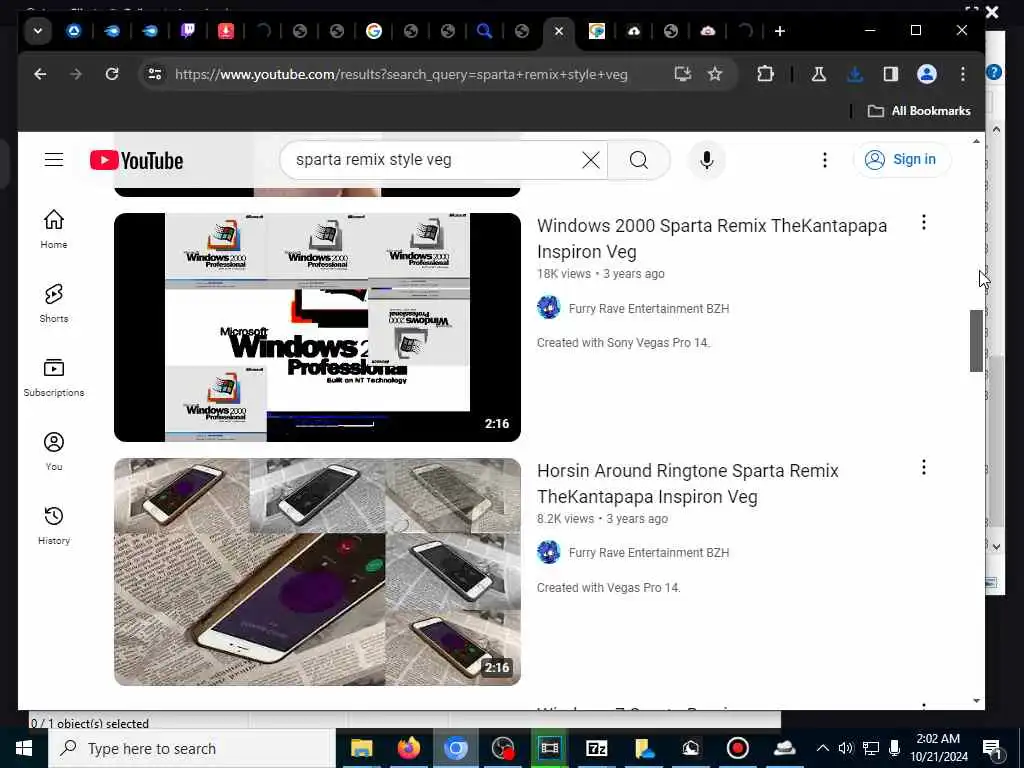This screenshot has height=768, width=1024.
Task: Open Windows 2000 Sparta Remix video title
Action: tap(712, 238)
